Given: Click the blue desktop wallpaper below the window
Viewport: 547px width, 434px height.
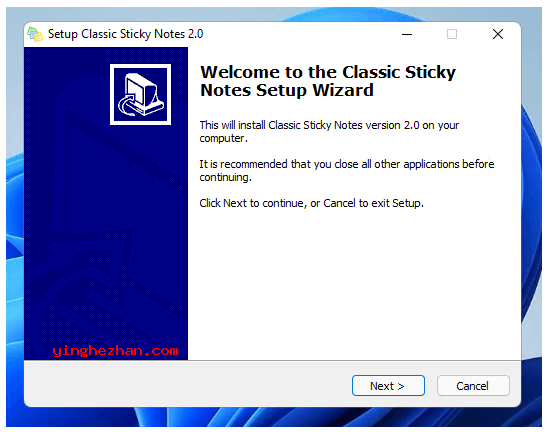Looking at the screenshot, I should (274, 417).
